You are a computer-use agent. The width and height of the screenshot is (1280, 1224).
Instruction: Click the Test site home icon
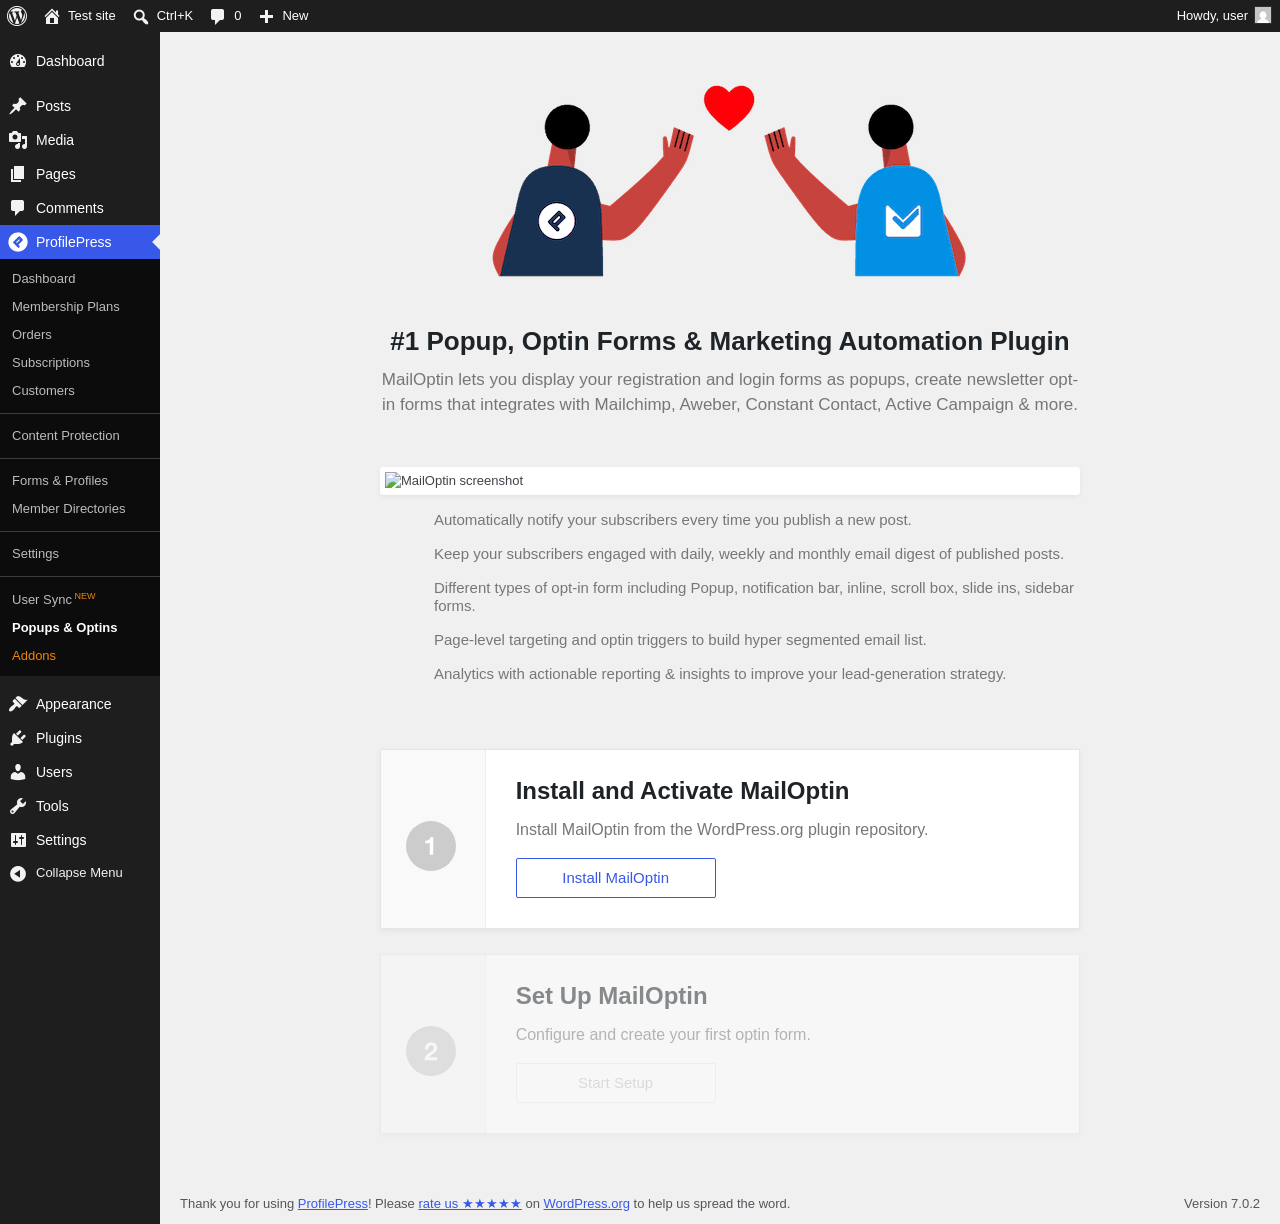pyautogui.click(x=52, y=16)
